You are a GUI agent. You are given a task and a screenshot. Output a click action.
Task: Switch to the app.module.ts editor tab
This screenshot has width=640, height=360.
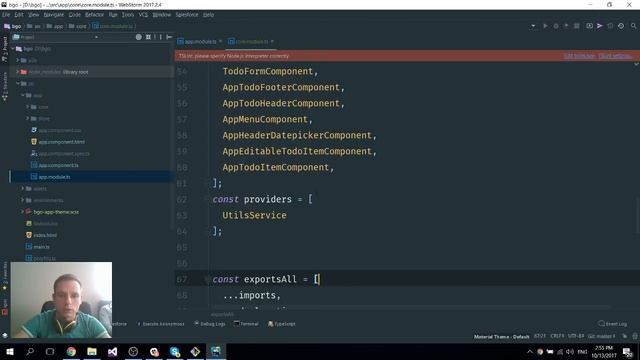coord(200,42)
